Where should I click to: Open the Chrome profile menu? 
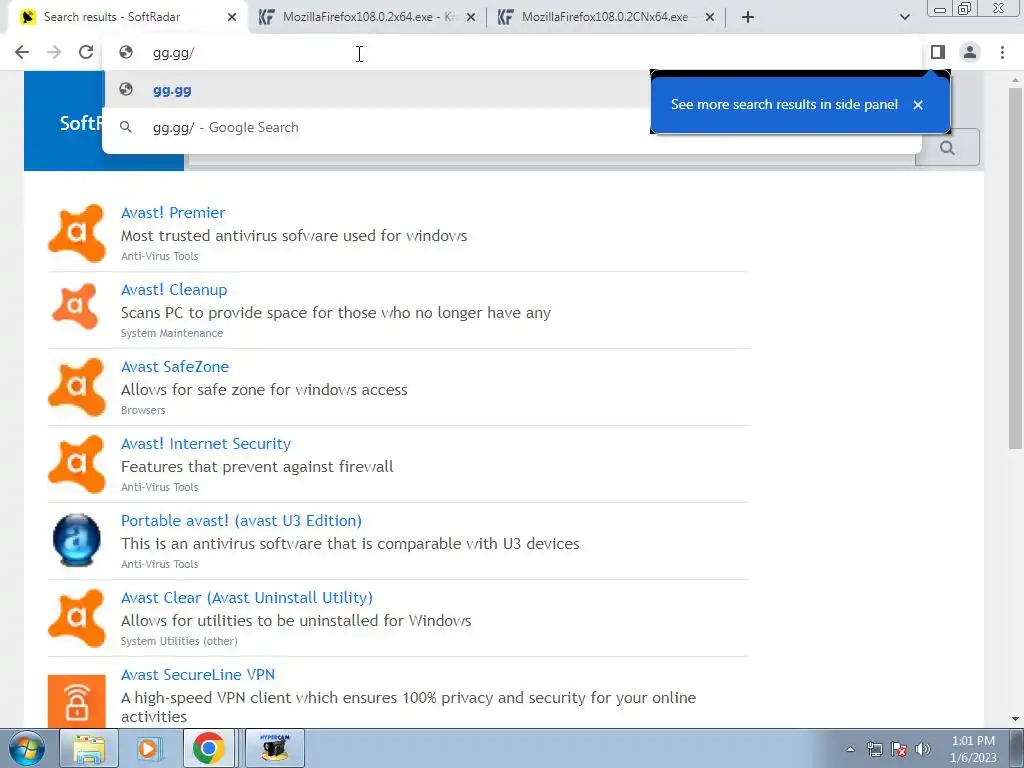pyautogui.click(x=970, y=52)
